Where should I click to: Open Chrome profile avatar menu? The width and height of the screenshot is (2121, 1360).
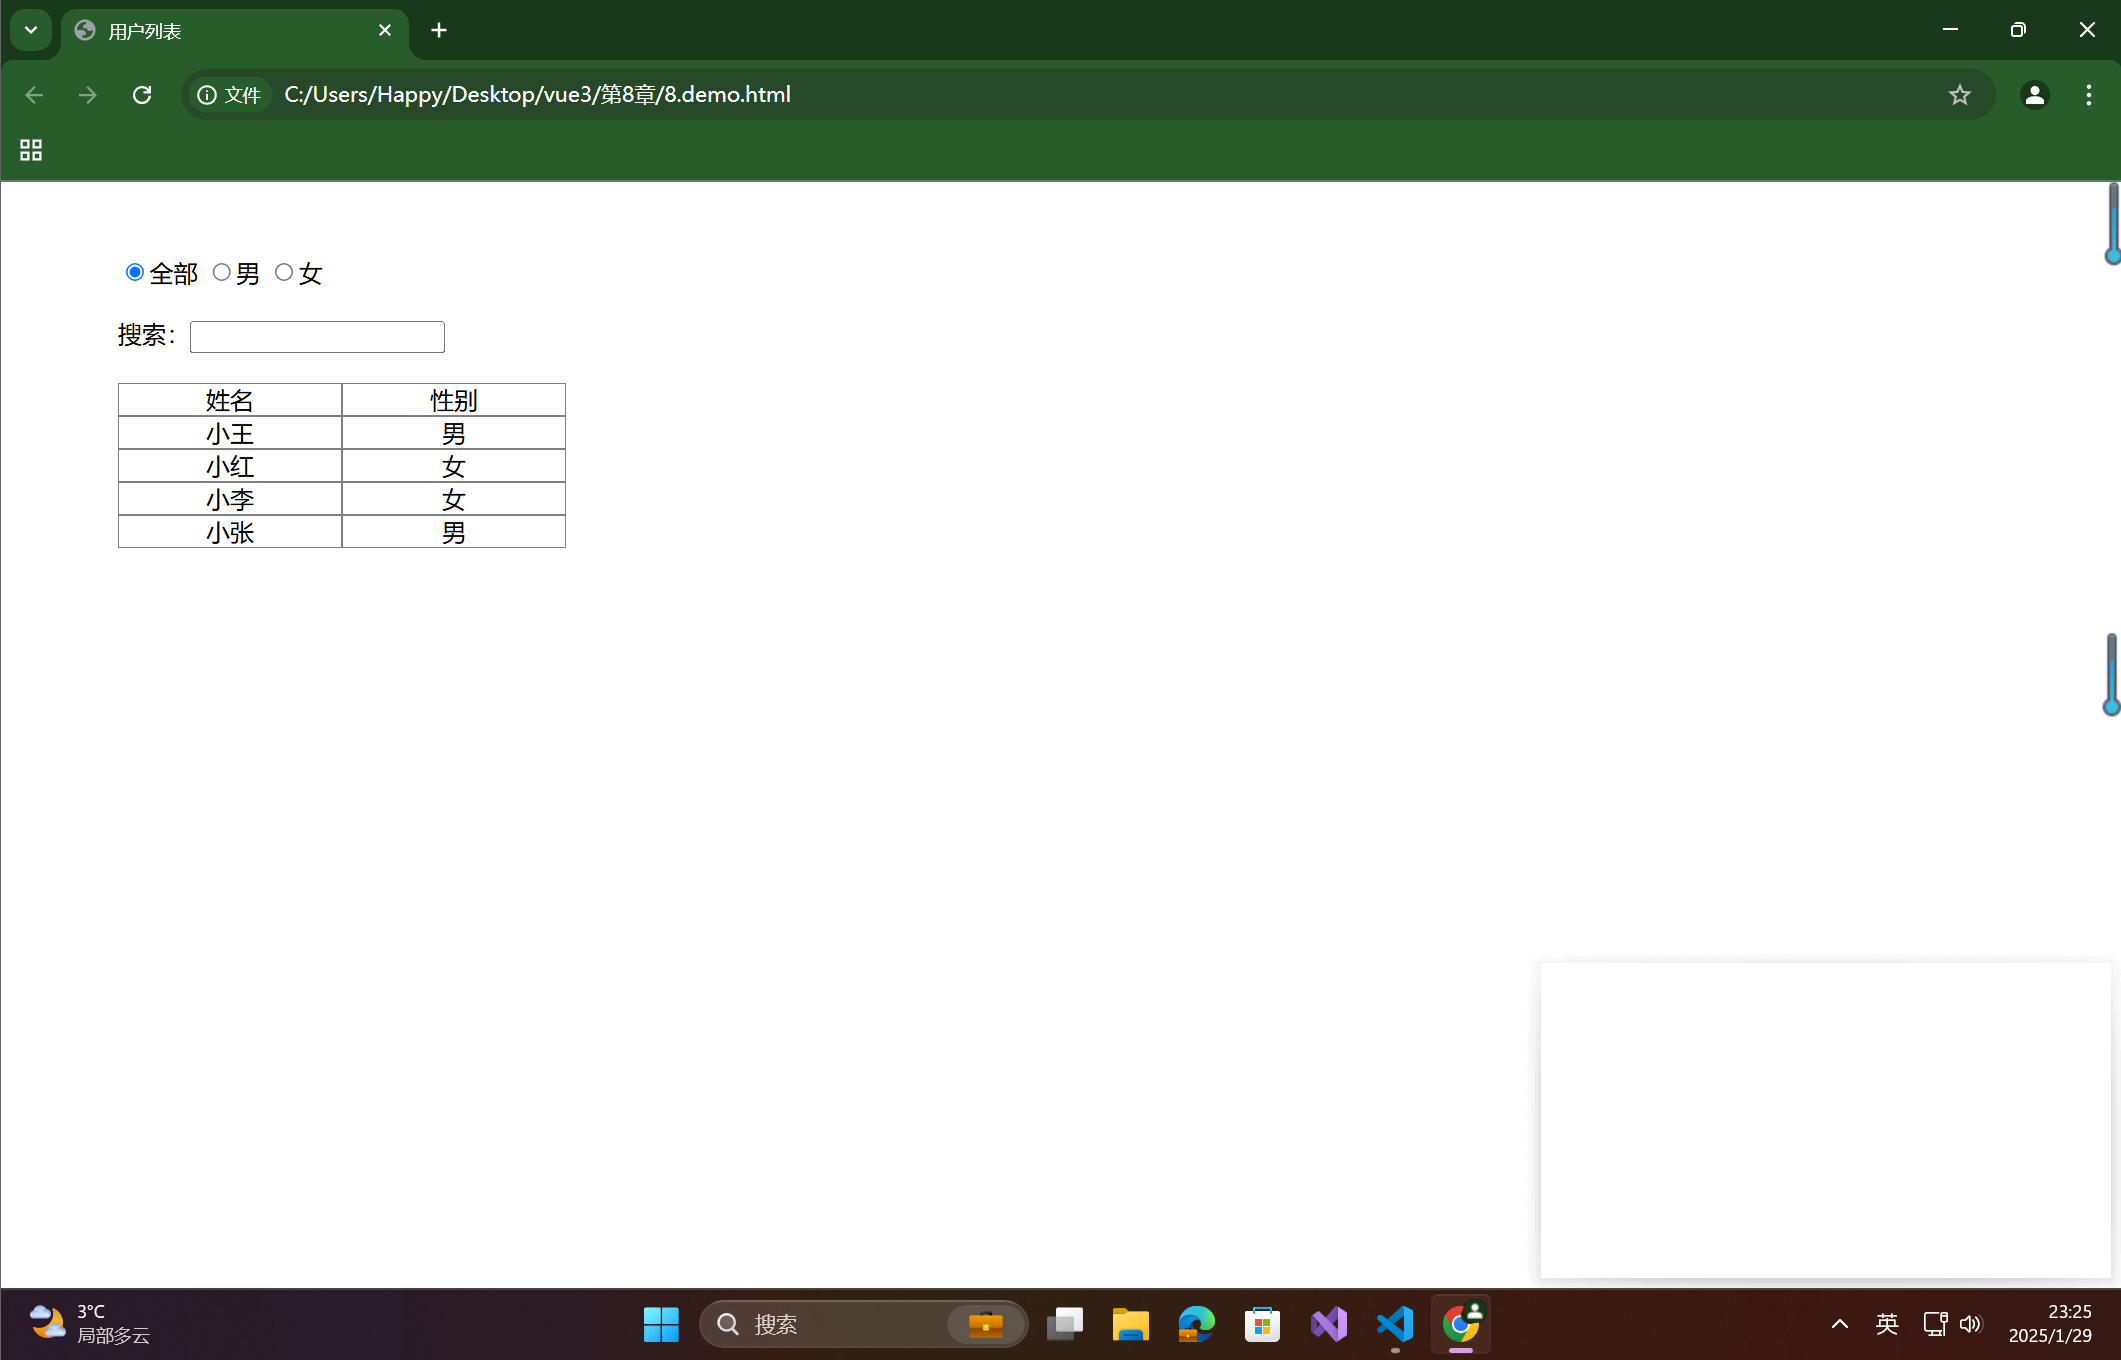(2034, 95)
